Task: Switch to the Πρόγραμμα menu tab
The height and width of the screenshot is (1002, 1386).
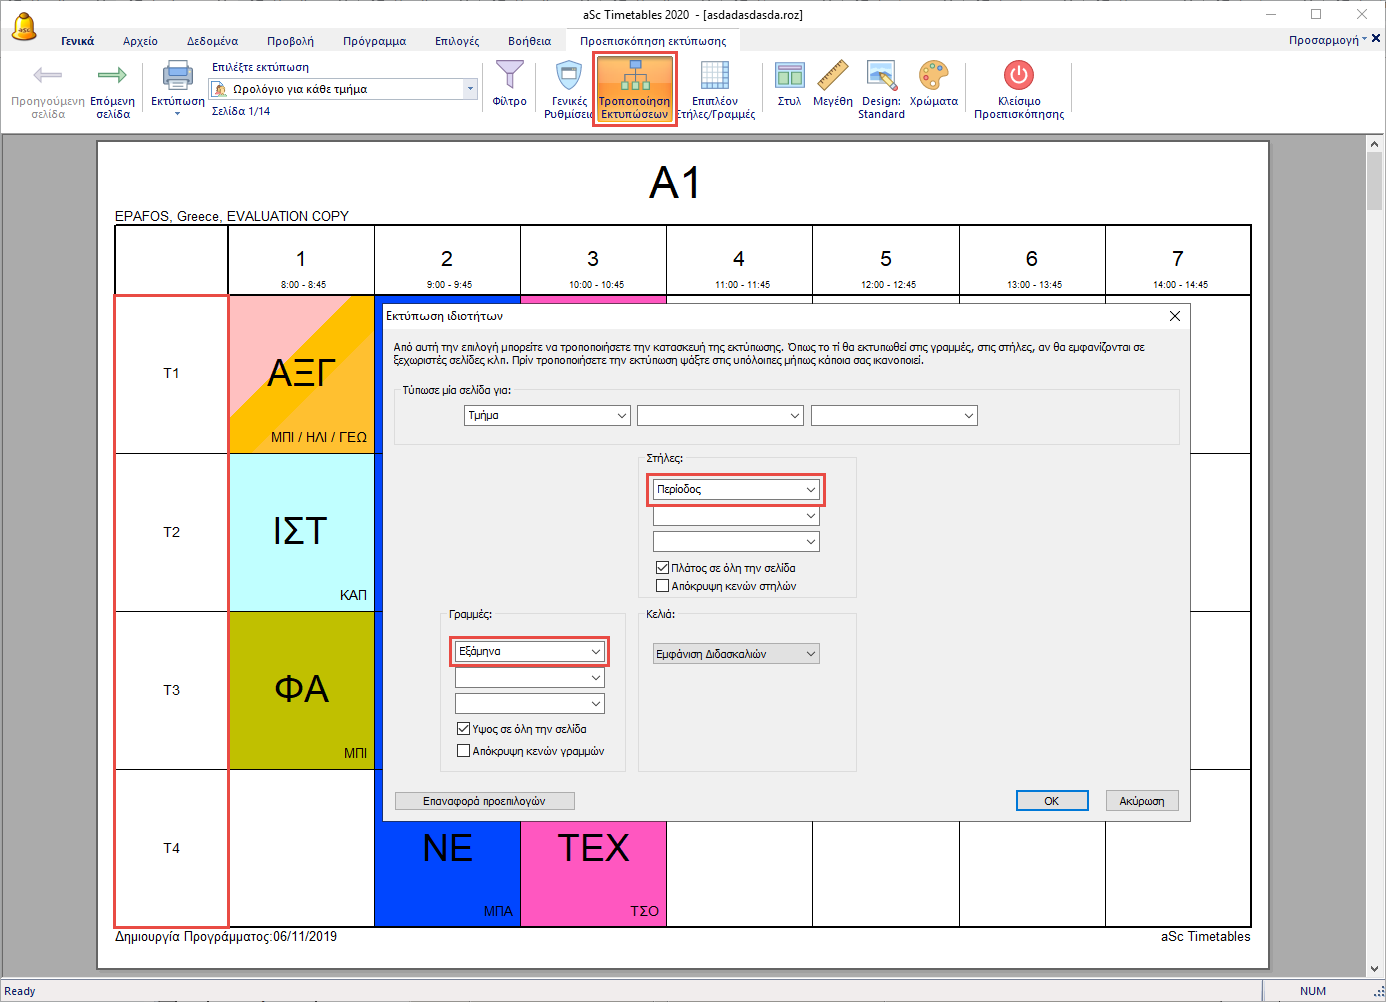Action: tap(374, 41)
